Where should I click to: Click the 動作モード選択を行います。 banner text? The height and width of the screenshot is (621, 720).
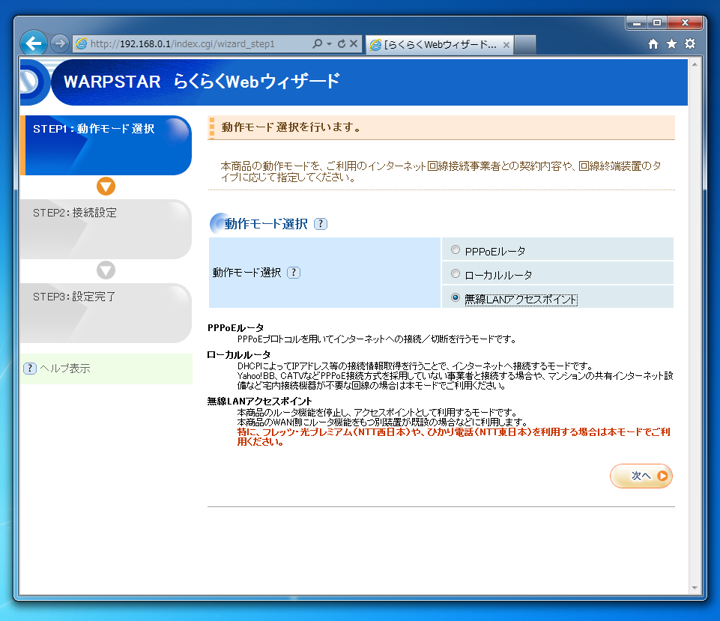click(292, 127)
